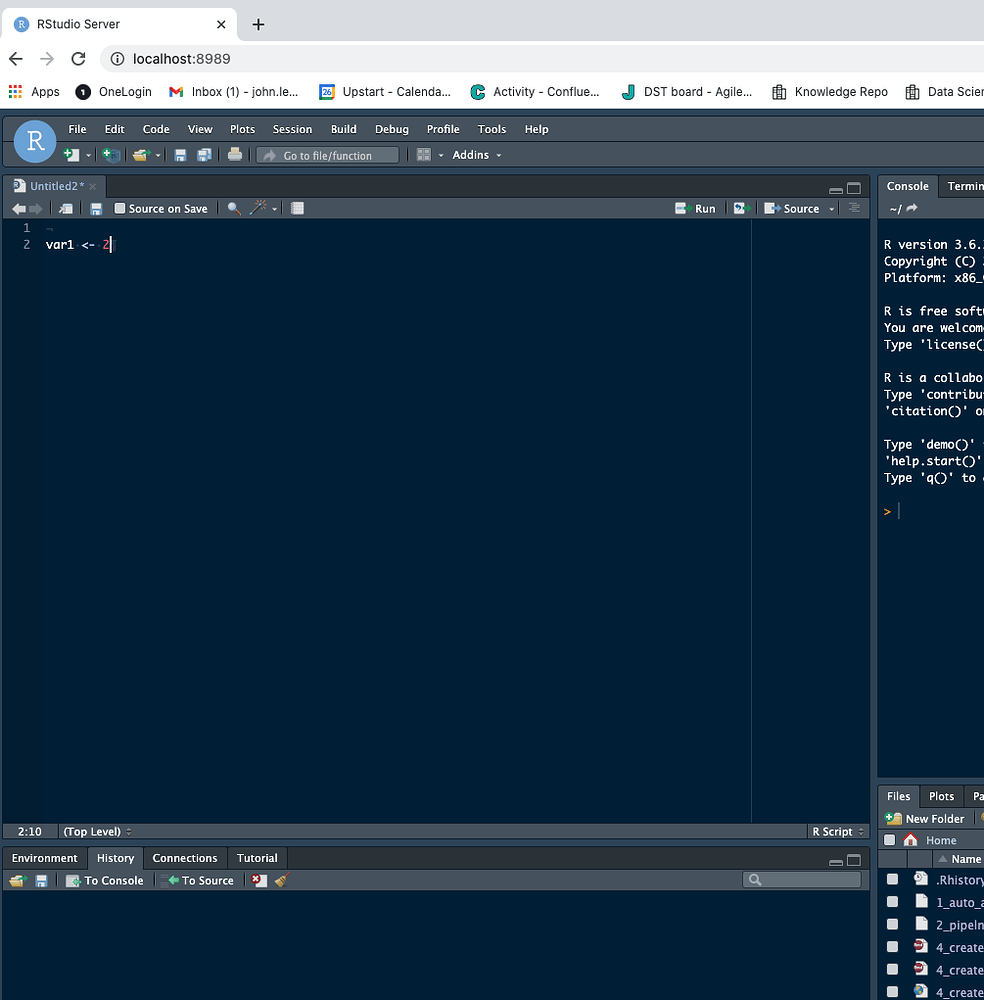Click the History search field
The image size is (984, 1000).
click(x=802, y=880)
